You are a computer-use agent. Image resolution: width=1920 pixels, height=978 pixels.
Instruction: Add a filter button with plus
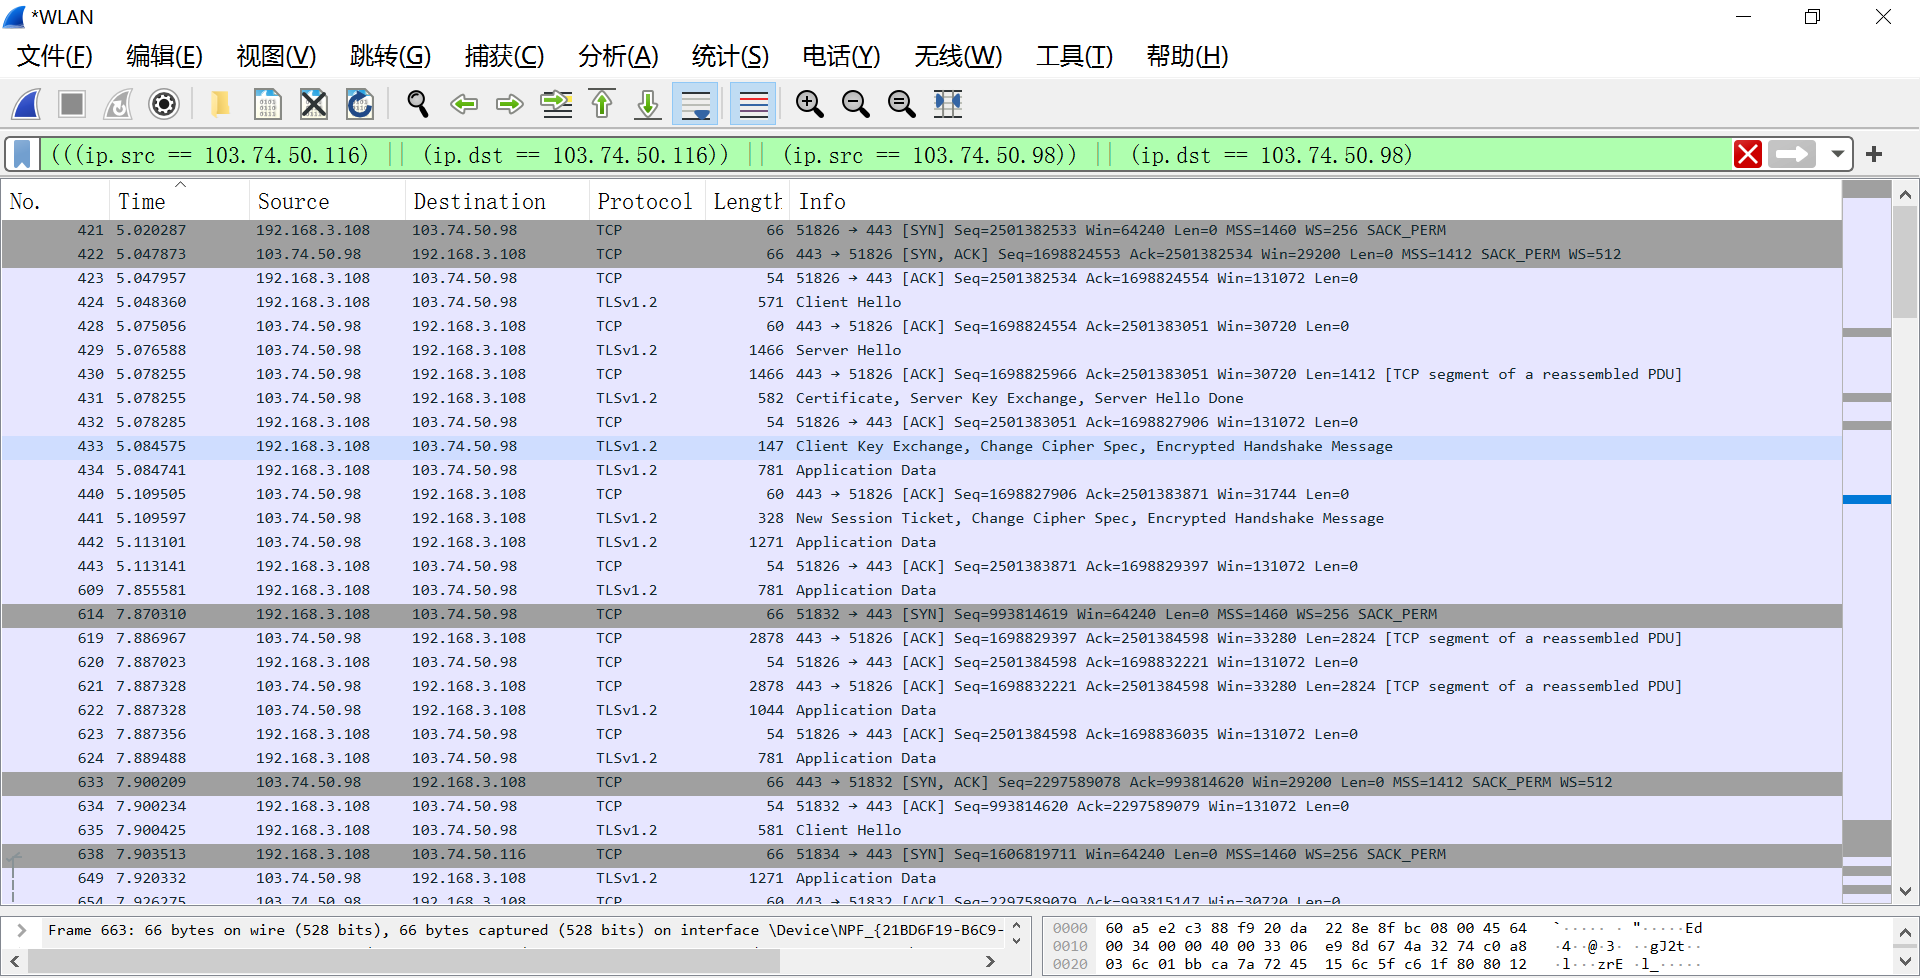point(1874,155)
